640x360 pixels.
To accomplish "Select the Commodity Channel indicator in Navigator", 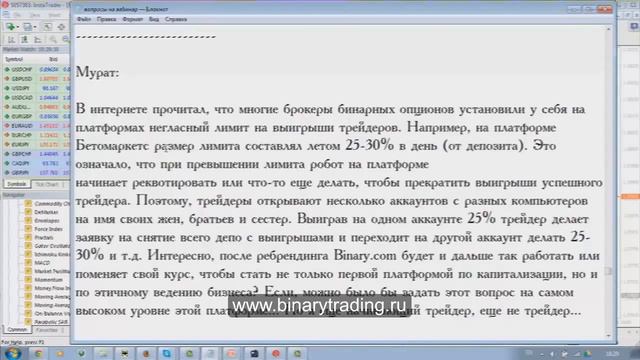I will coord(52,204).
